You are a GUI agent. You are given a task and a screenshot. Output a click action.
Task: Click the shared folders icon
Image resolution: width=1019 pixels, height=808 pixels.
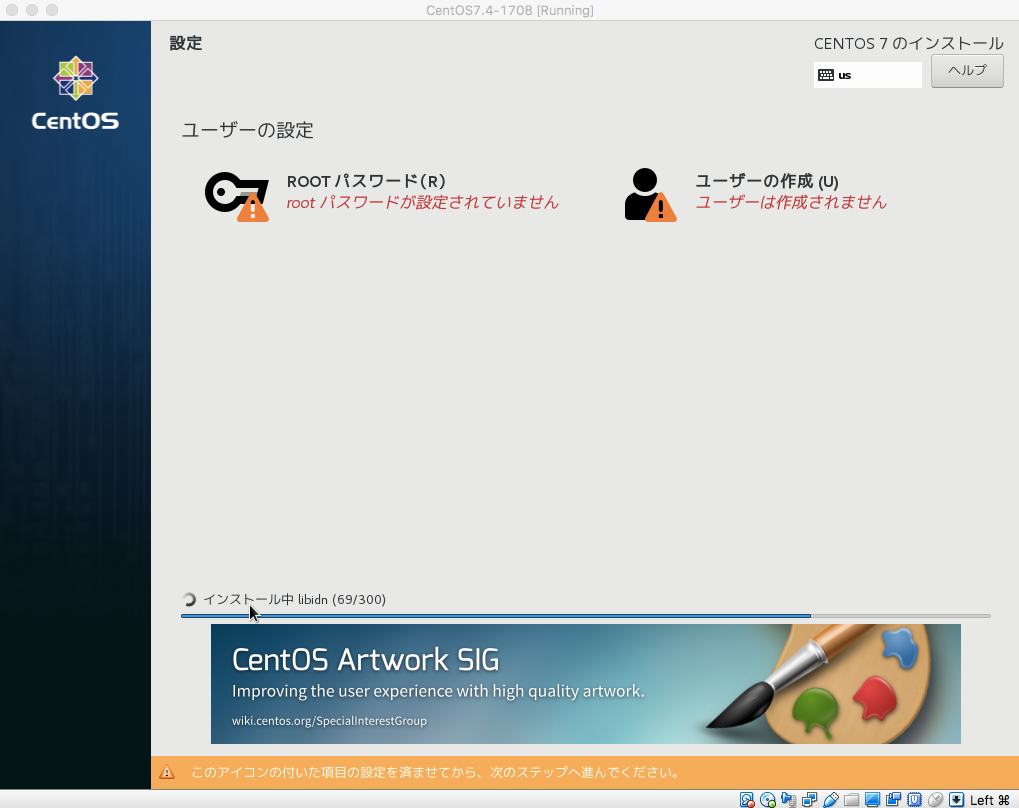point(852,800)
